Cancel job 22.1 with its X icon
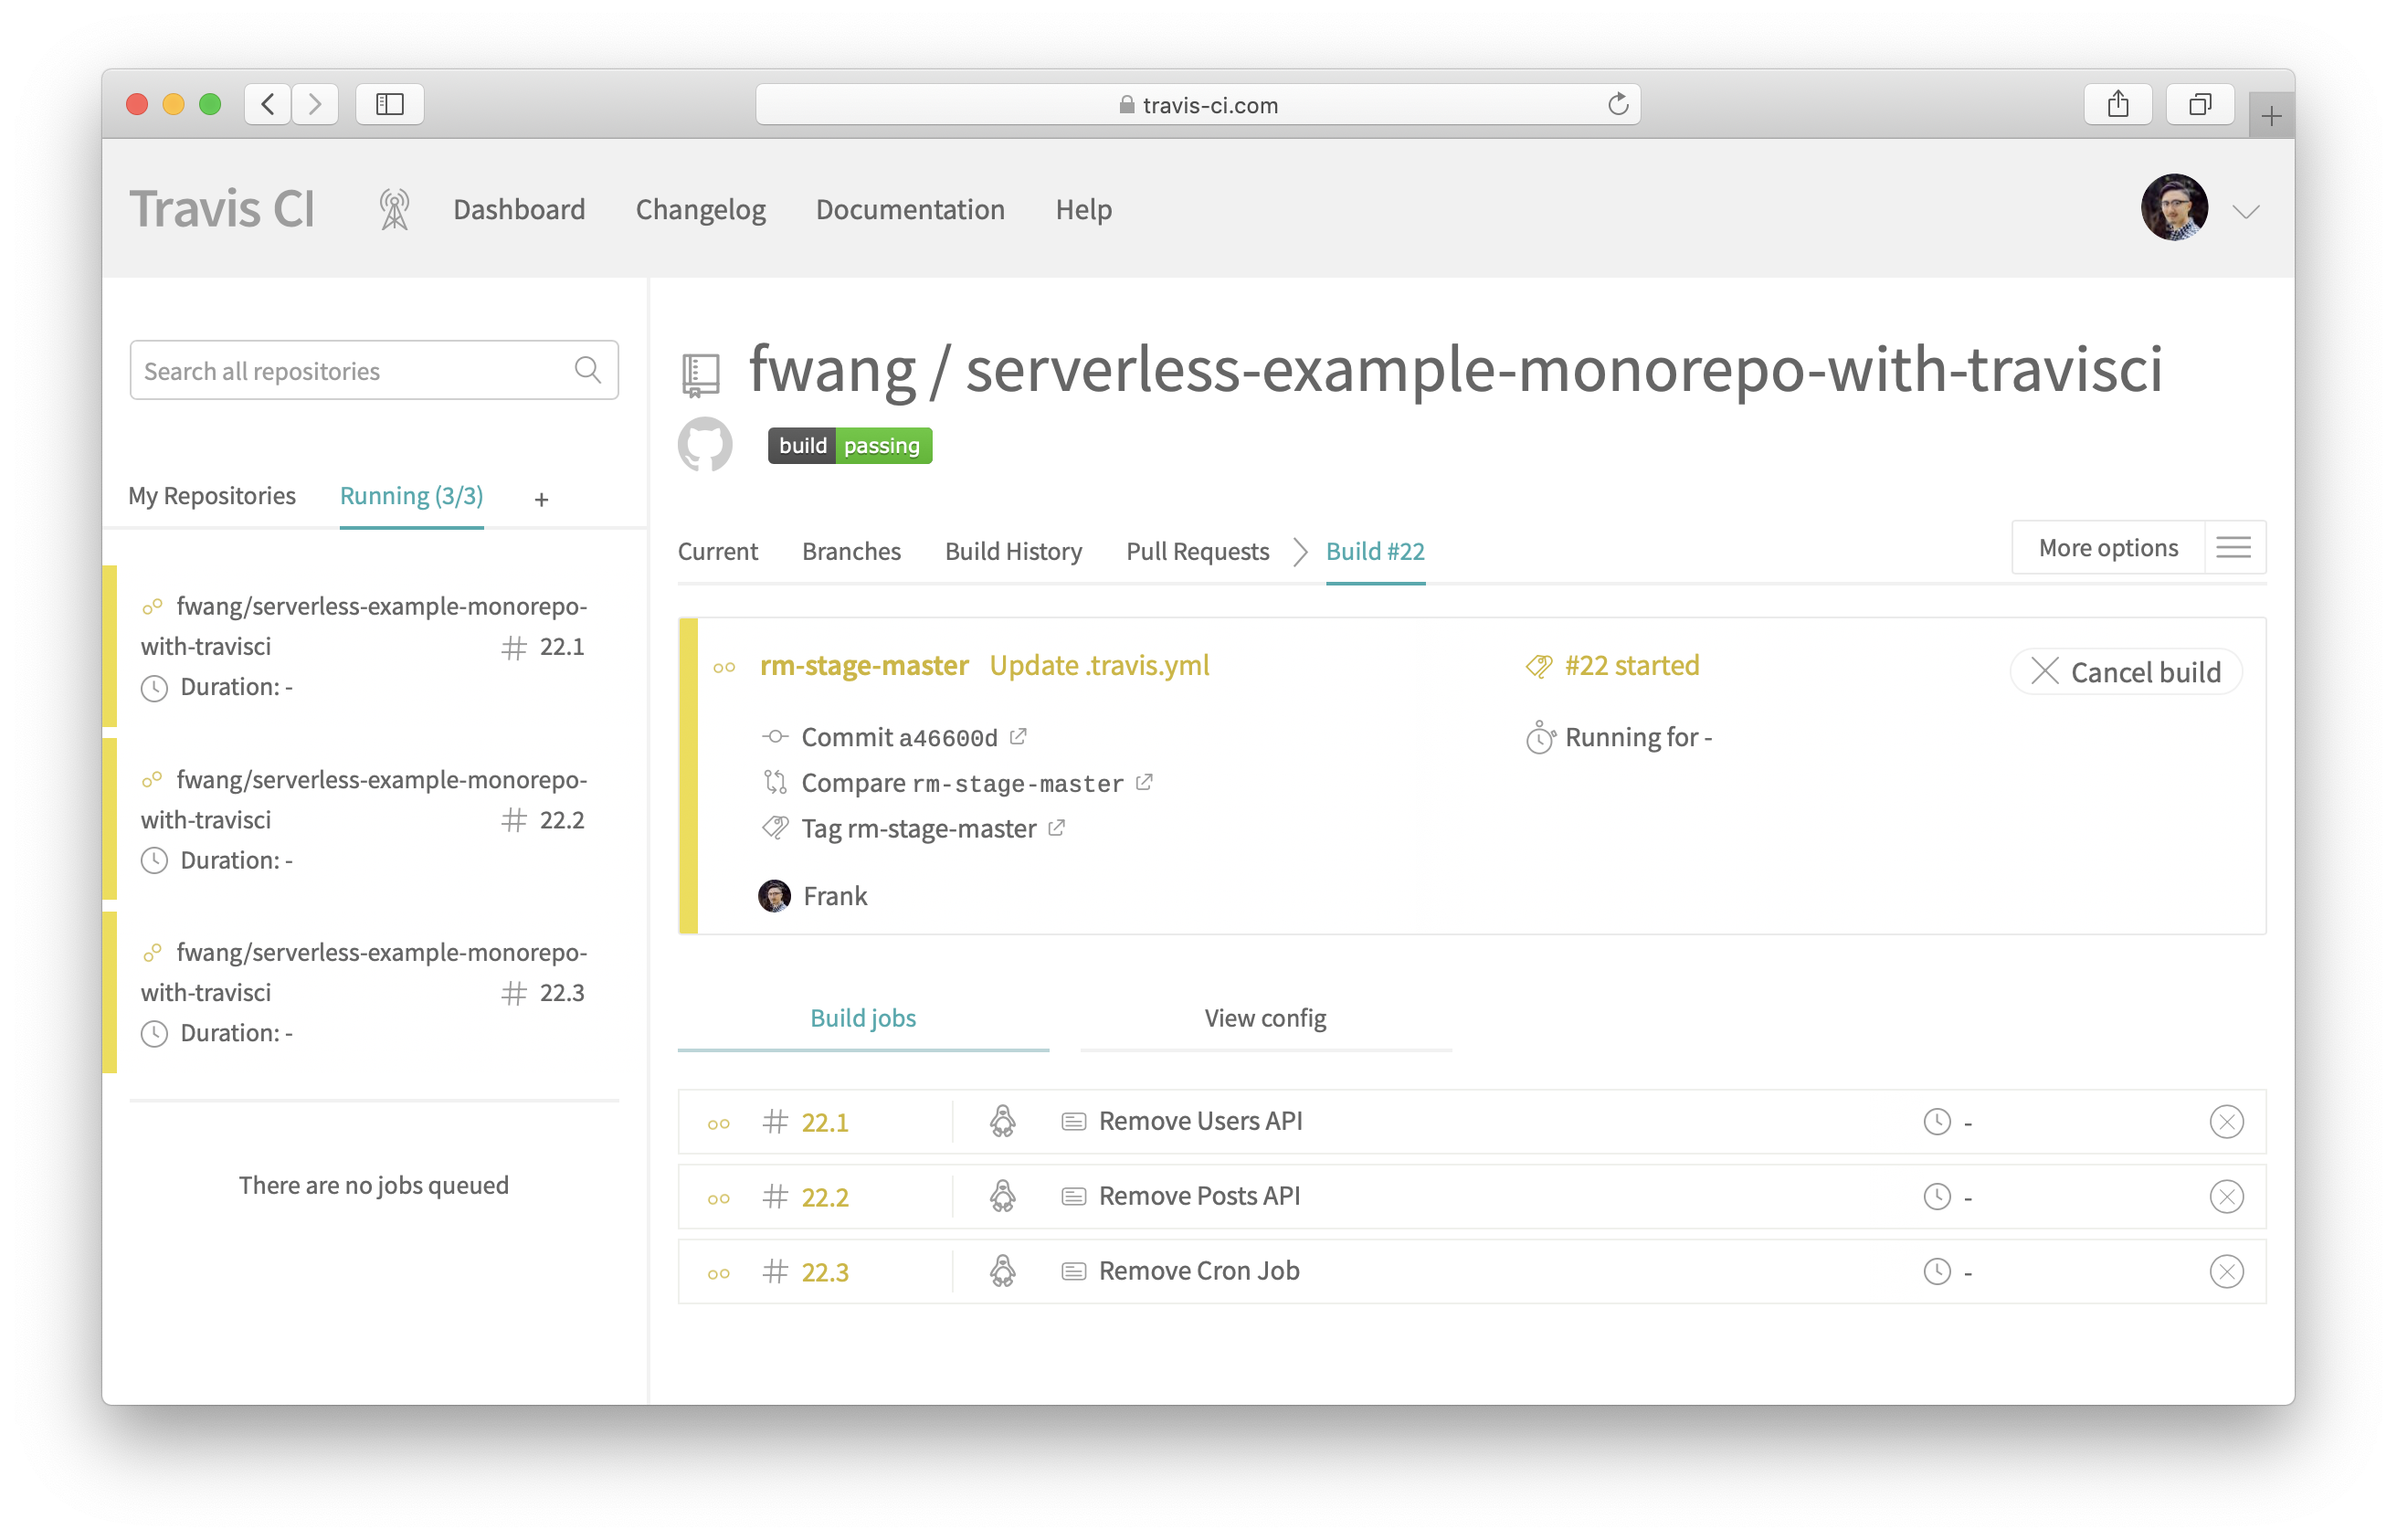This screenshot has width=2397, height=1540. pos(2226,1122)
